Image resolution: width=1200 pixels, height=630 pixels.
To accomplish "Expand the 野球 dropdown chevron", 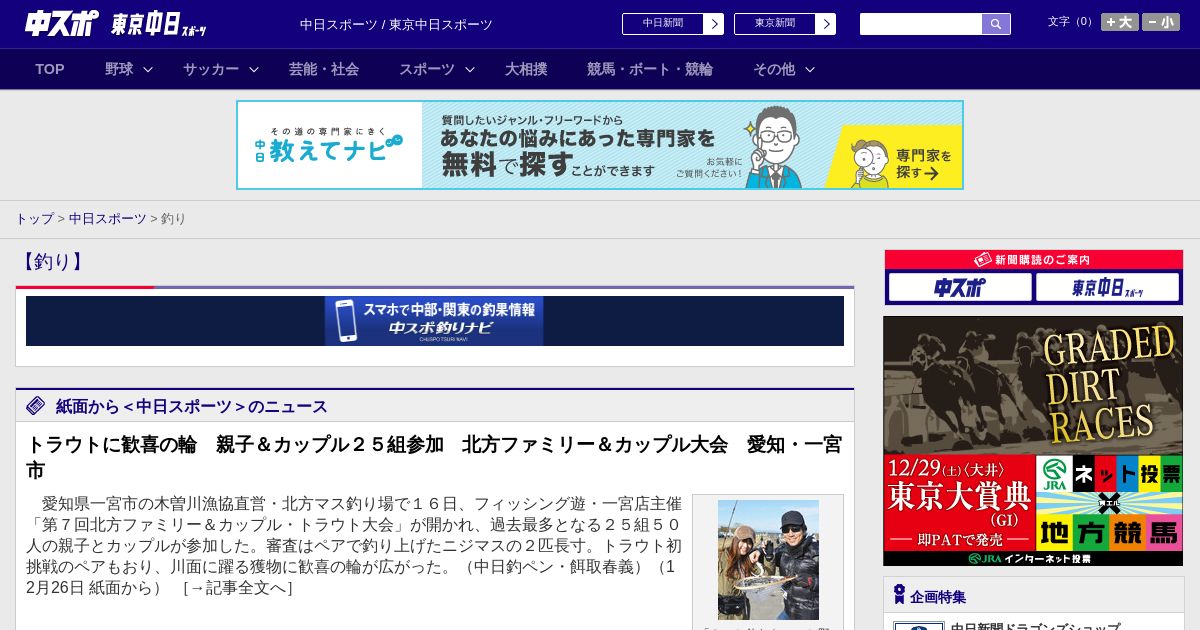I will 148,69.
